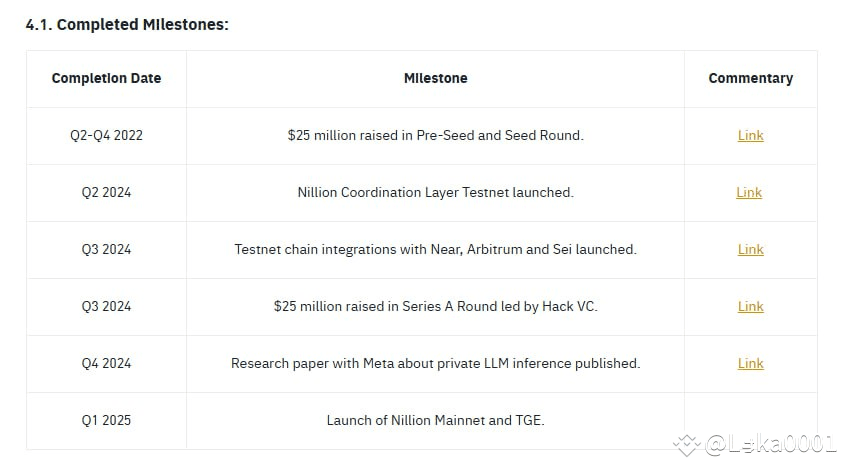Open the Series A Round commentary link
Viewport: 845px width, 466px height.
(750, 306)
